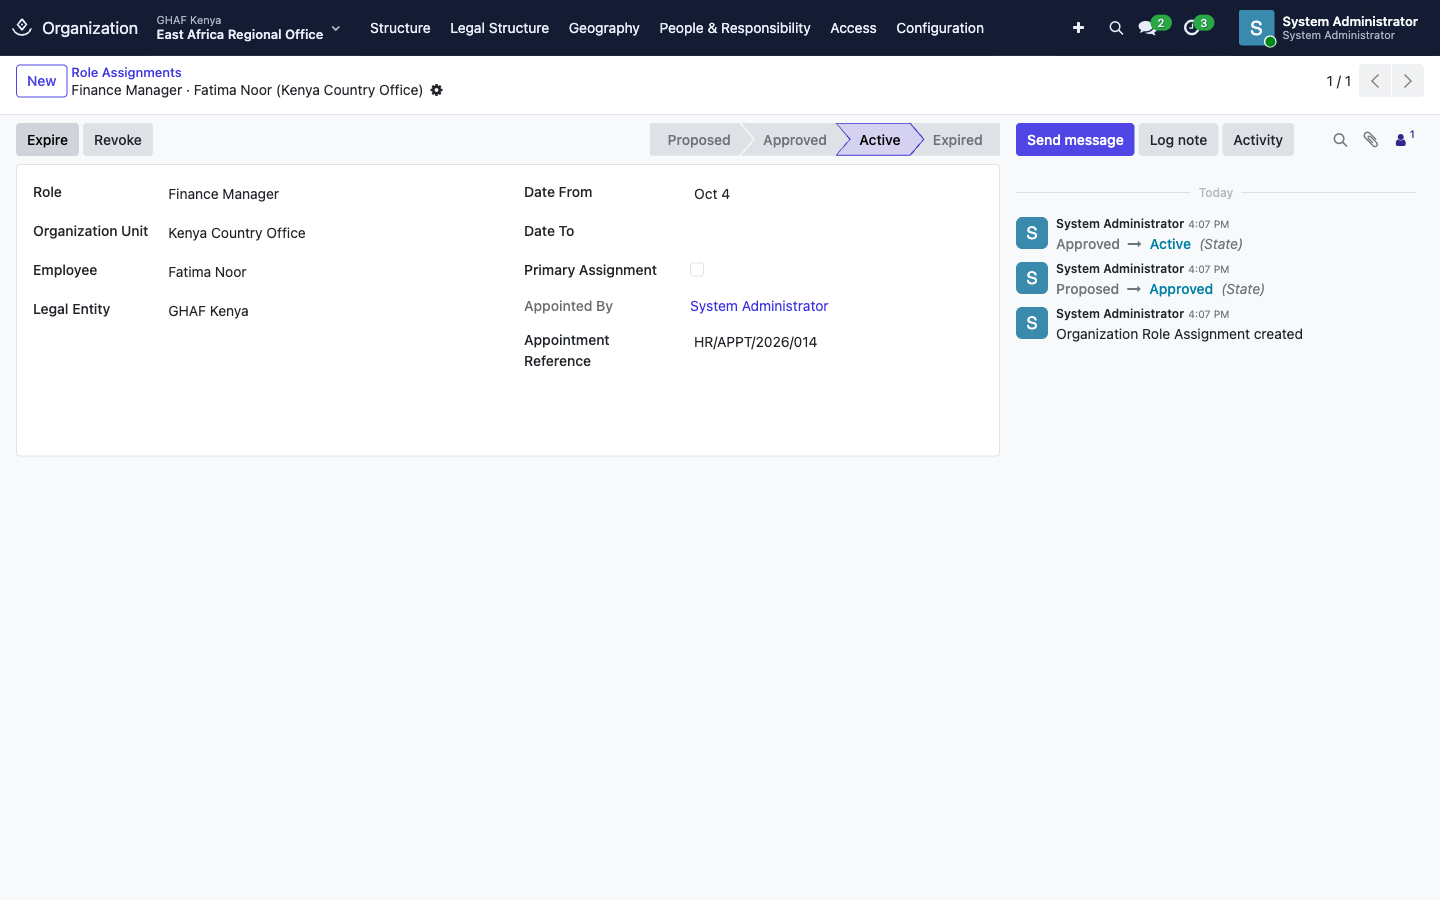Click the Activity button

[1258, 140]
